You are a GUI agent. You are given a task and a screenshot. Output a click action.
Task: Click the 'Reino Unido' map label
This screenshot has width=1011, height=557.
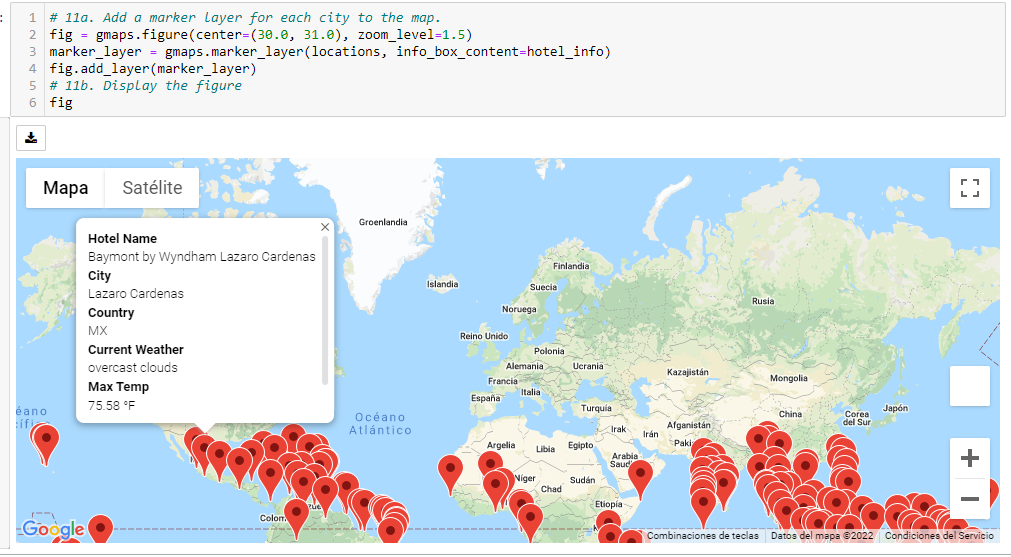(484, 337)
